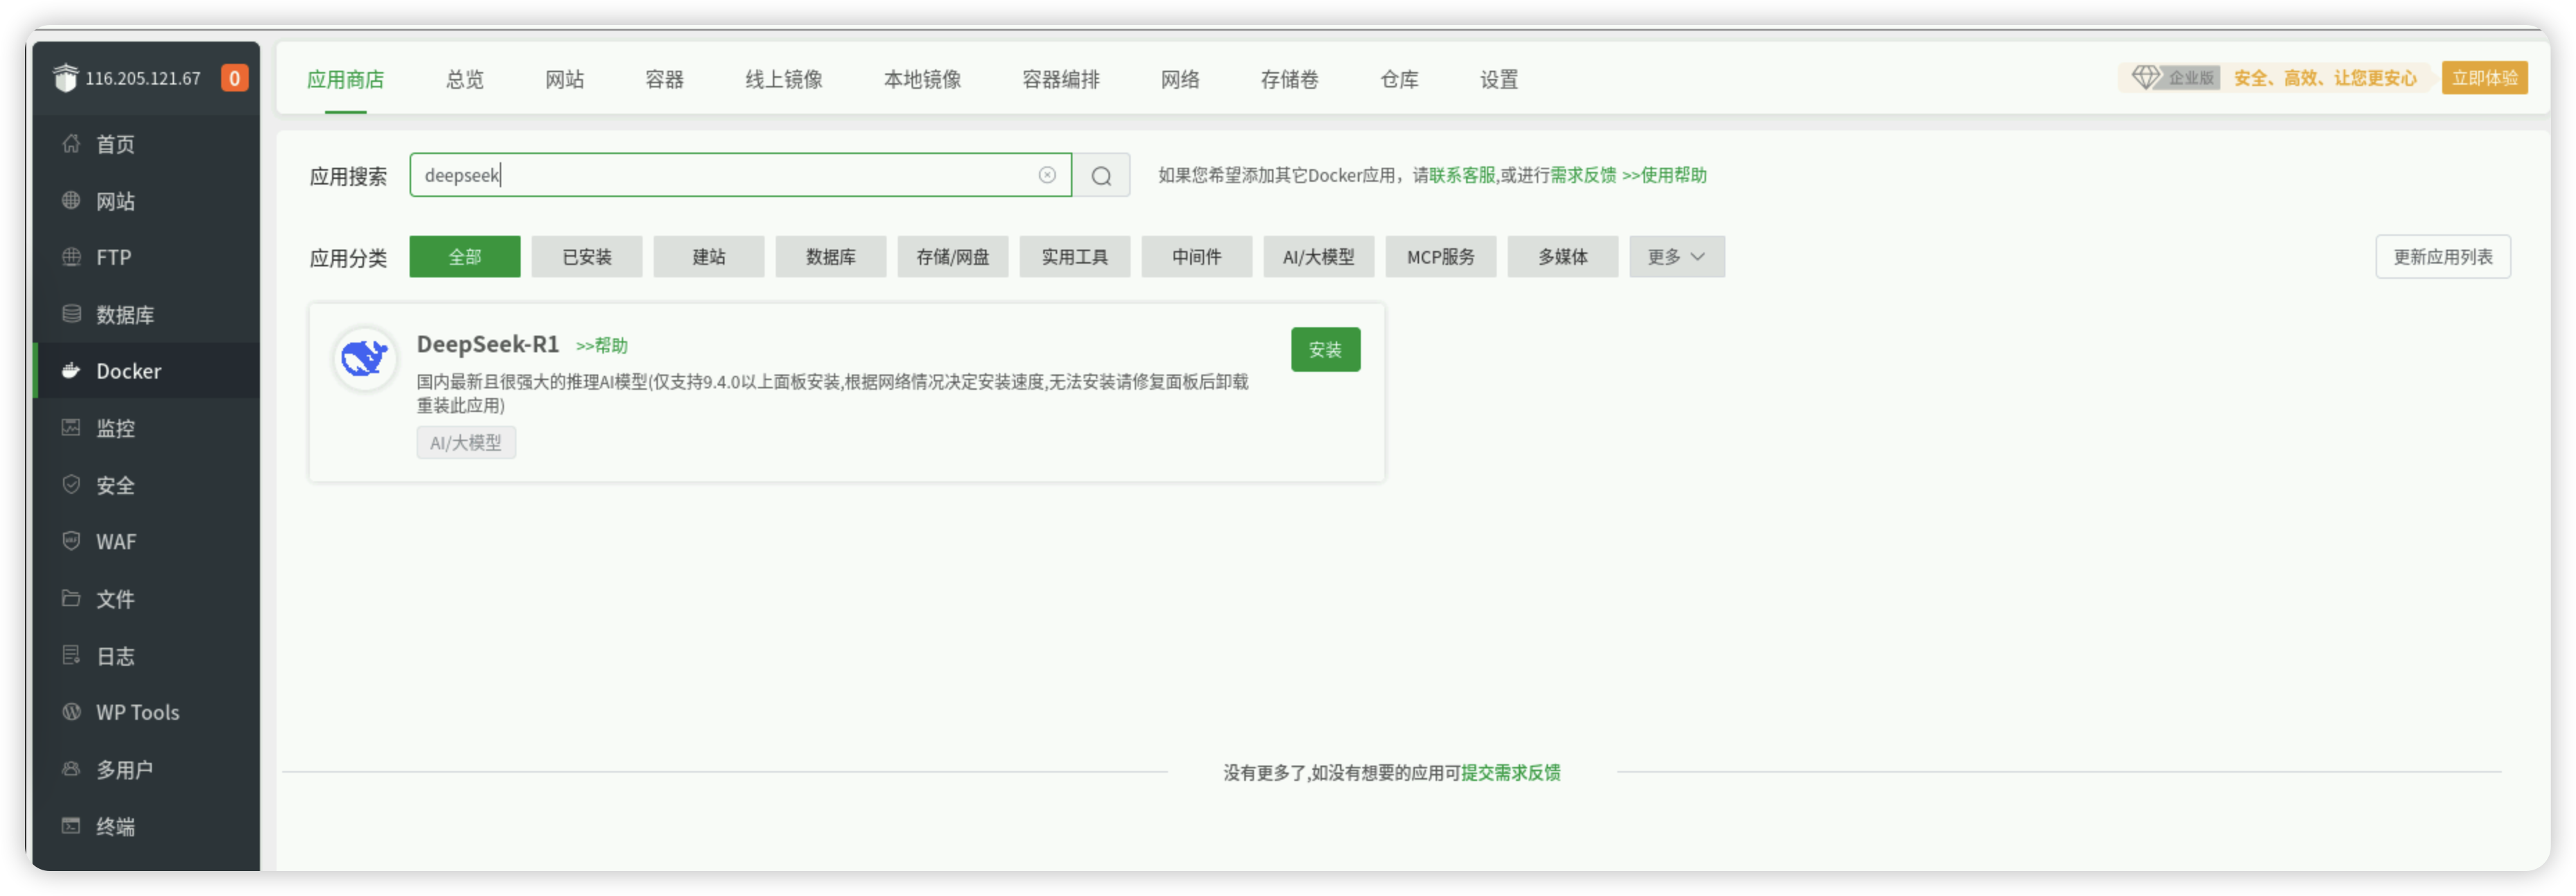Click the diamond 企业版 badge icon
This screenshot has width=2576, height=896.
pyautogui.click(x=2146, y=77)
